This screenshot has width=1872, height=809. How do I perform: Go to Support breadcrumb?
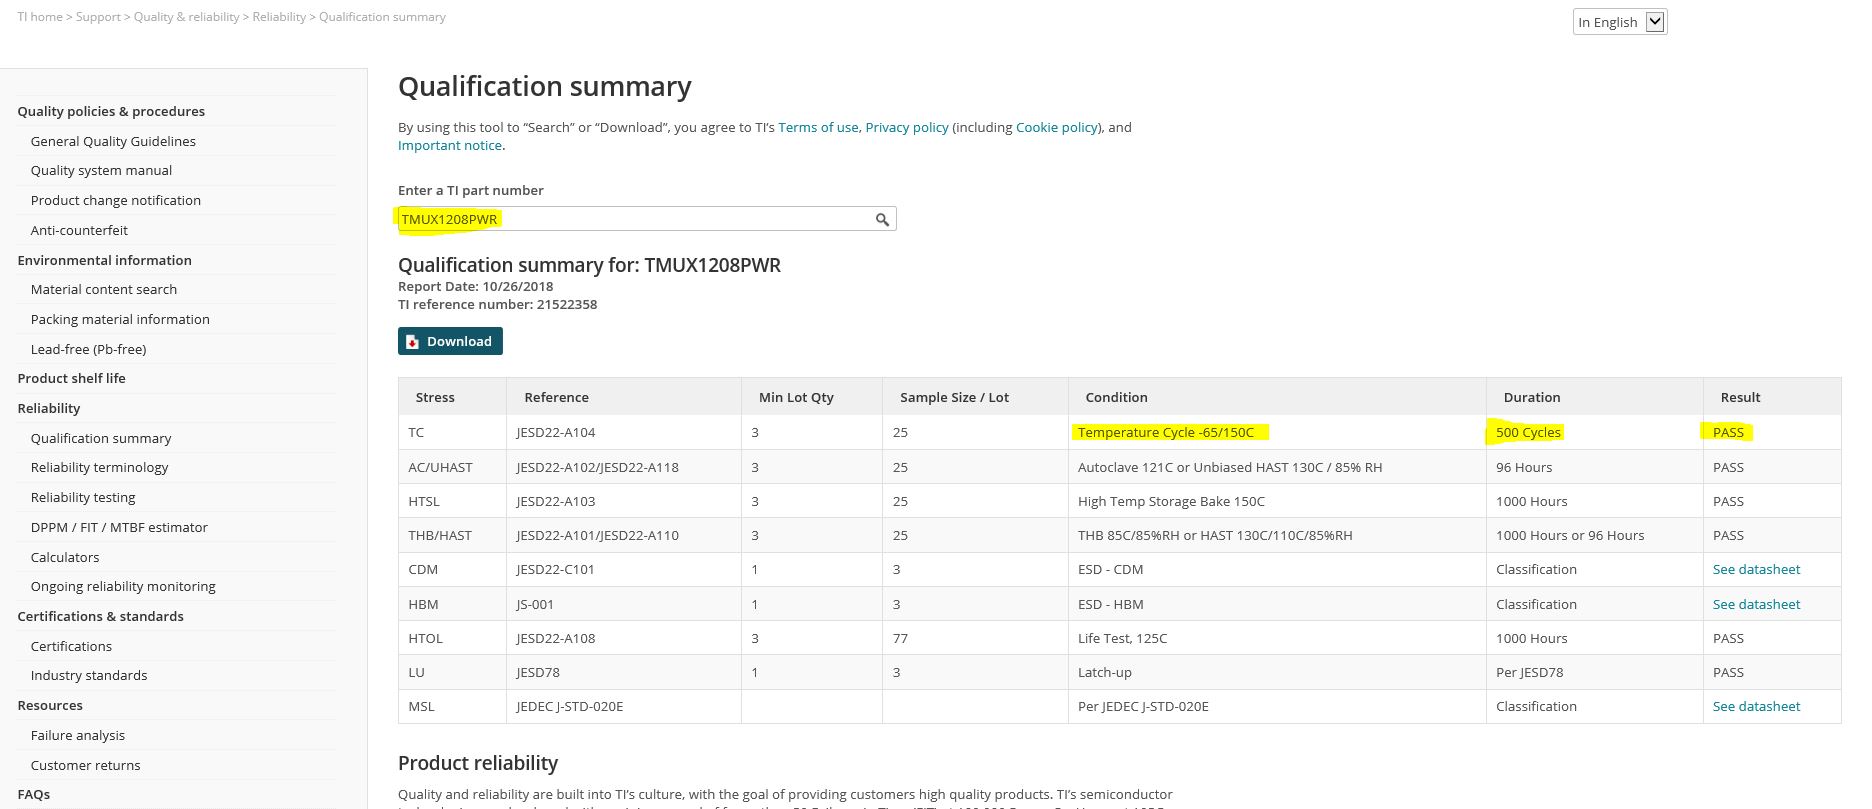[x=98, y=17]
